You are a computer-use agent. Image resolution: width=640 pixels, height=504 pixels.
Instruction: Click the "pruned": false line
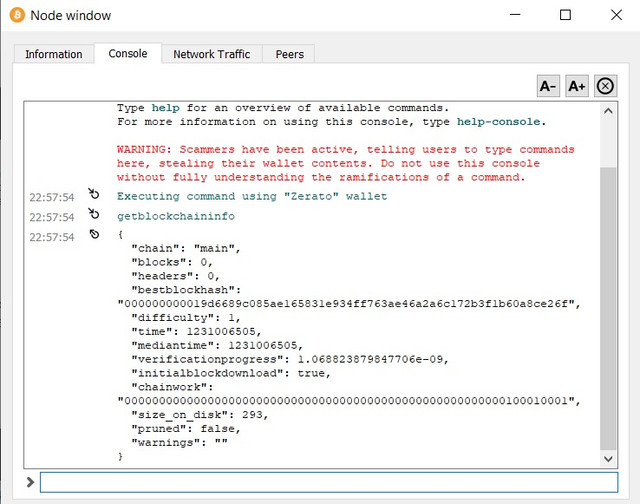coord(186,429)
